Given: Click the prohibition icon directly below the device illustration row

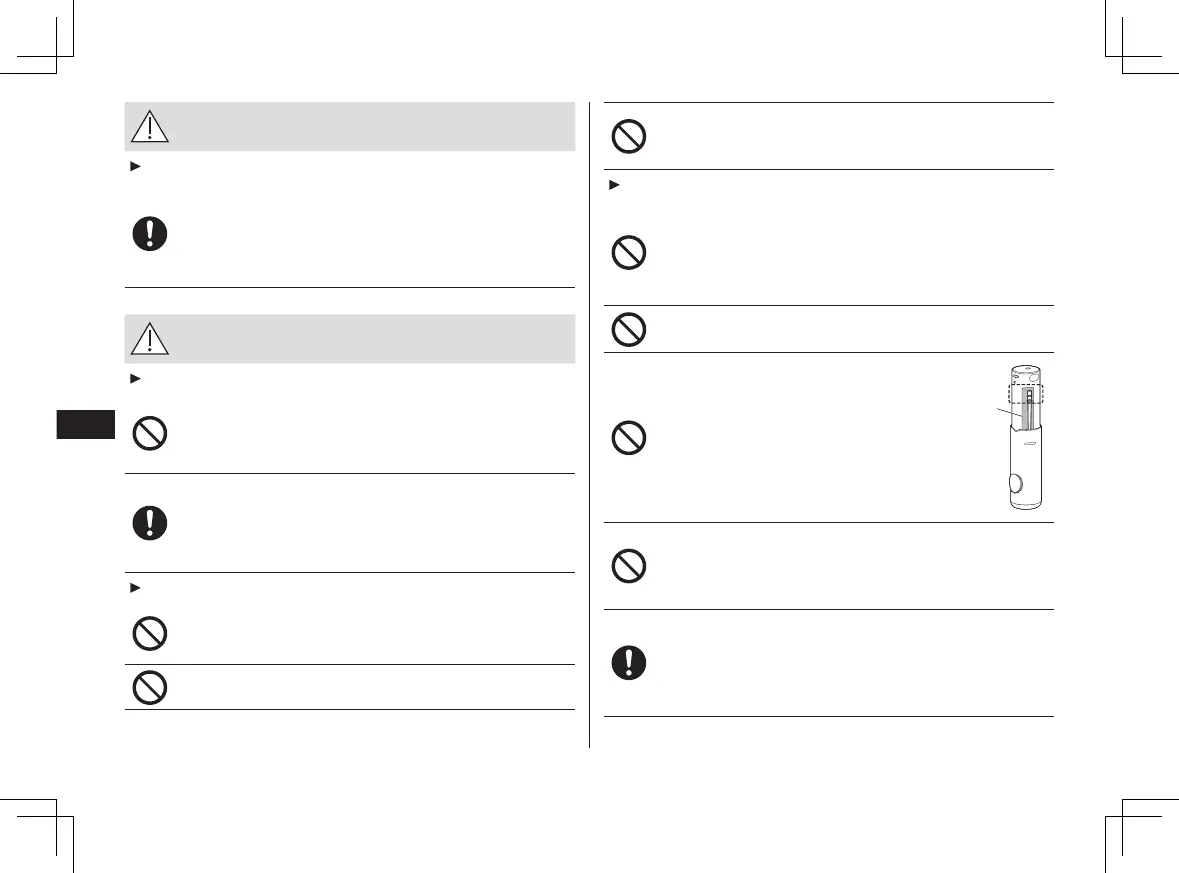Looking at the screenshot, I should coord(629,565).
